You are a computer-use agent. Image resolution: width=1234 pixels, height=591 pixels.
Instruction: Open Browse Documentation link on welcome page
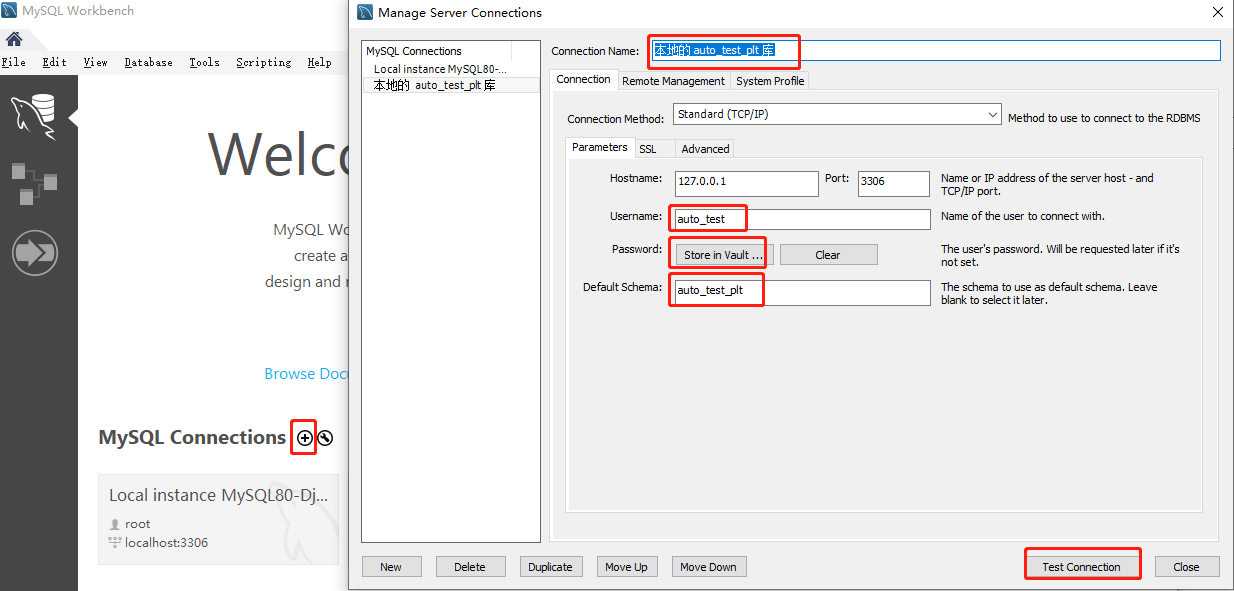(x=305, y=373)
